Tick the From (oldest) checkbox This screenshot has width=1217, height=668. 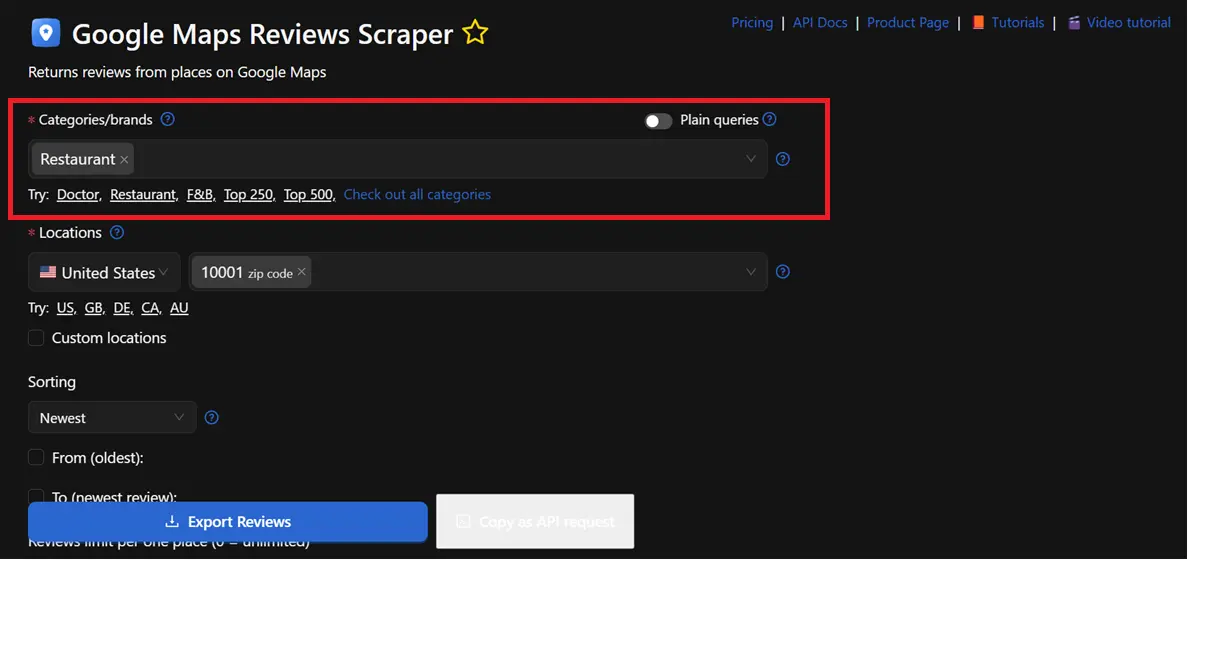[36, 457]
